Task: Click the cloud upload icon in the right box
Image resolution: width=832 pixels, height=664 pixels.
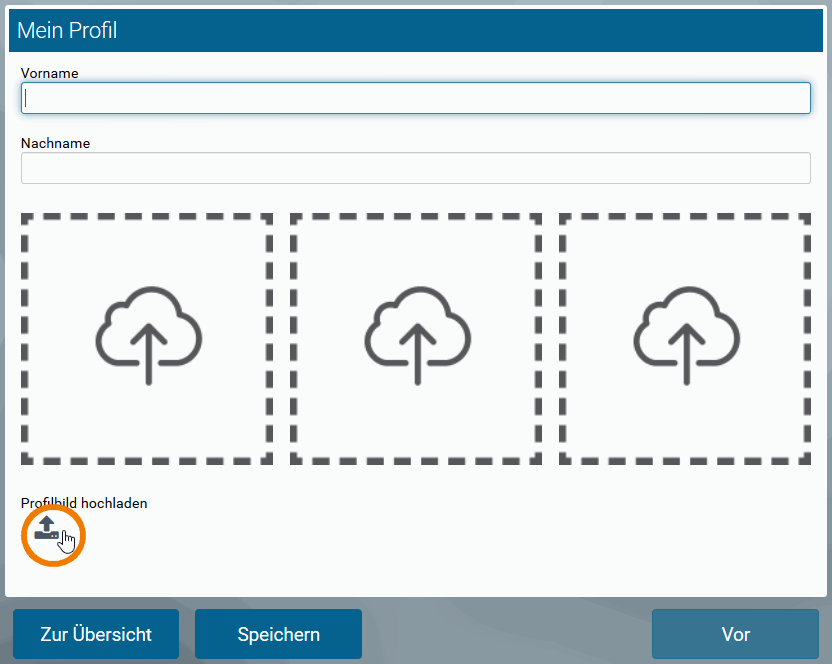Action: [x=686, y=328]
